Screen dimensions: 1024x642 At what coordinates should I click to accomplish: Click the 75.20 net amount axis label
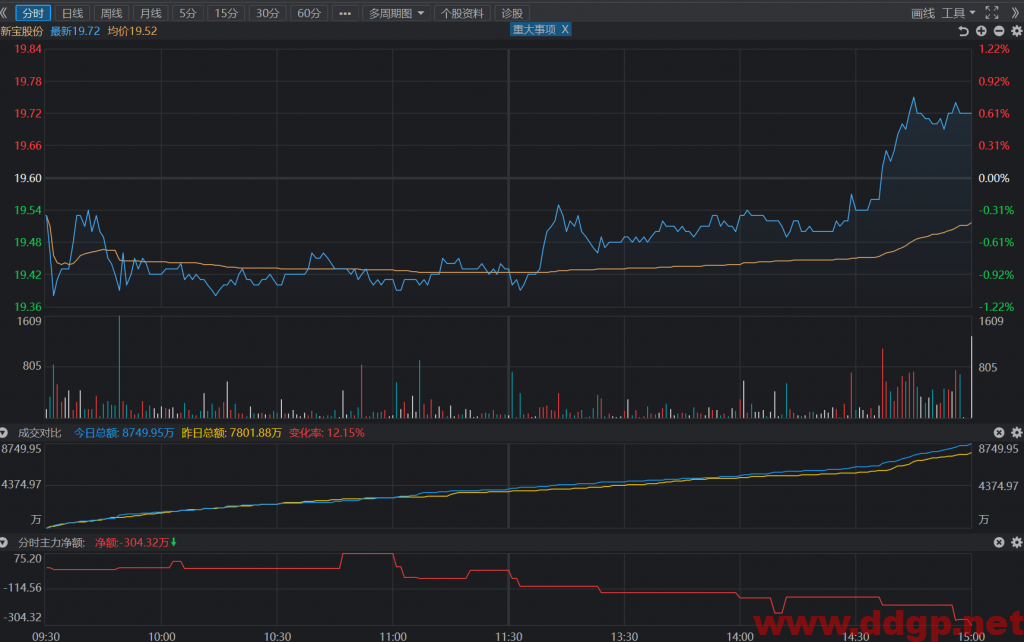click(28, 558)
